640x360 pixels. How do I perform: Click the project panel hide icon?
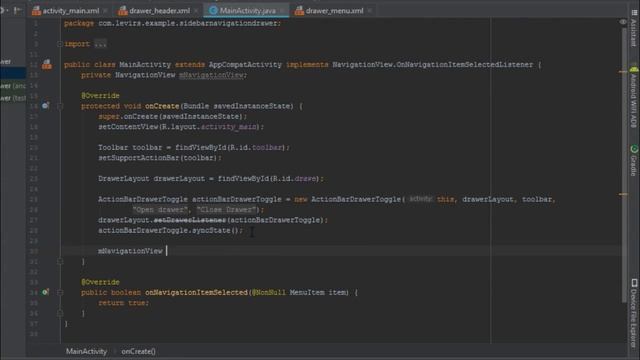[17, 11]
